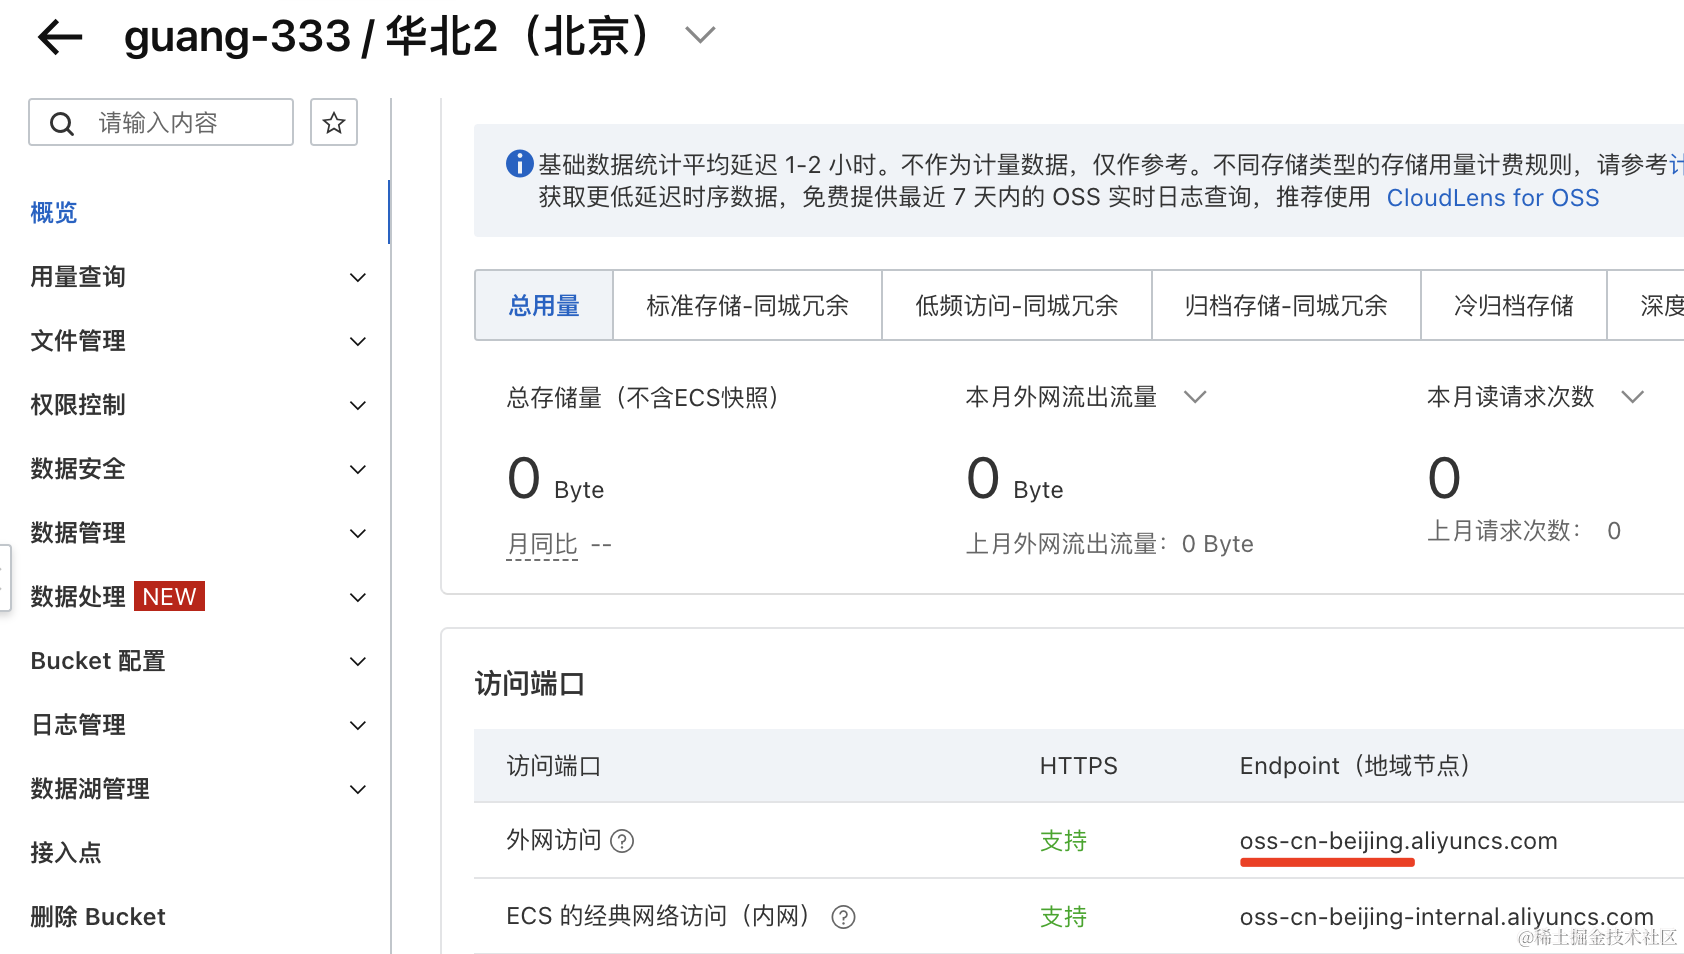This screenshot has height=954, width=1684.
Task: Switch to 标准存储-同城冗余 tab
Action: coord(747,306)
